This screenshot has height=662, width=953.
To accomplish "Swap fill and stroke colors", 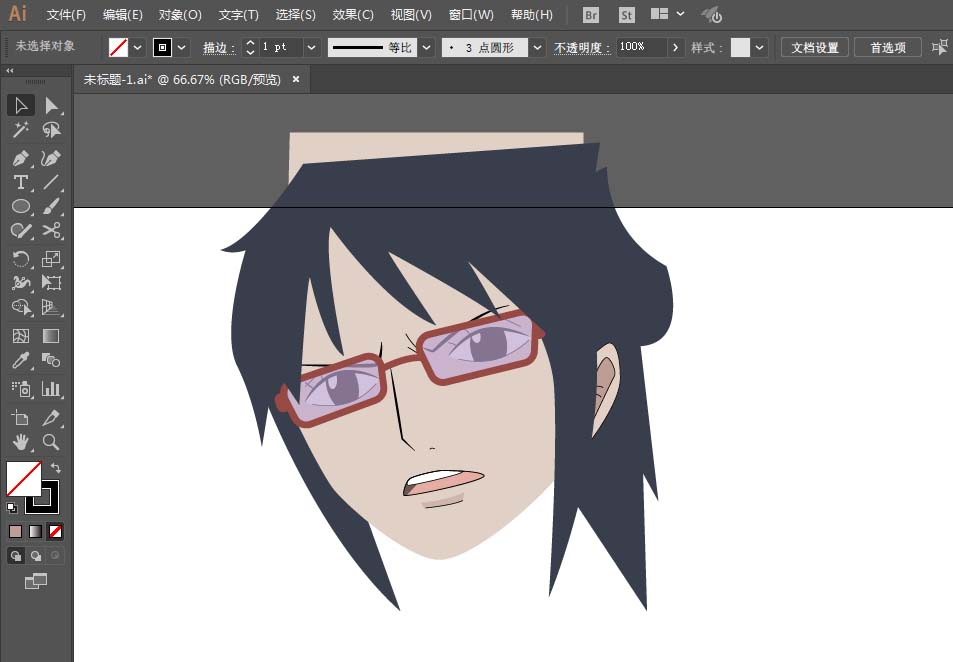I will point(55,467).
